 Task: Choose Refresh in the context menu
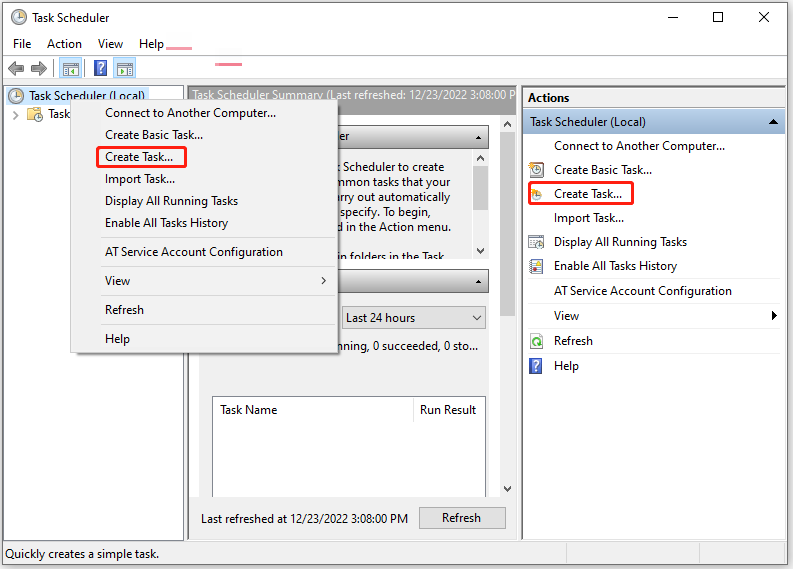pos(124,310)
